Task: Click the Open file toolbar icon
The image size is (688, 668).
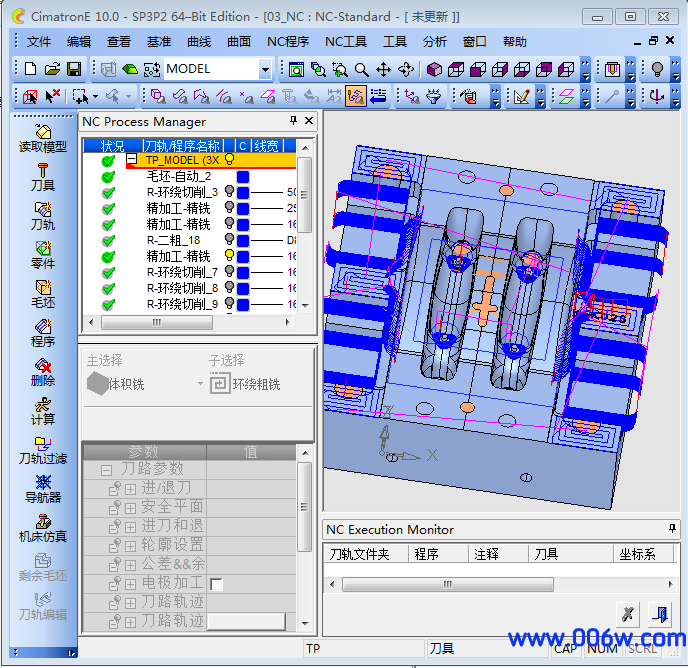Action: (x=52, y=69)
